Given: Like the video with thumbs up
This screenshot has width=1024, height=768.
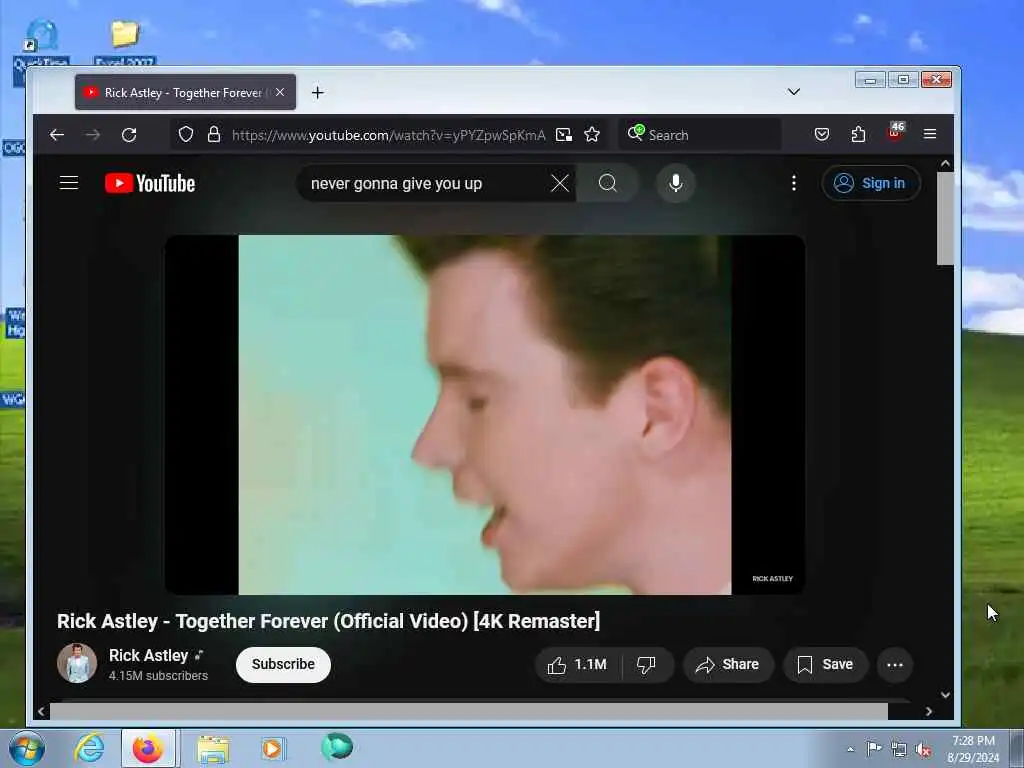Looking at the screenshot, I should click(577, 665).
